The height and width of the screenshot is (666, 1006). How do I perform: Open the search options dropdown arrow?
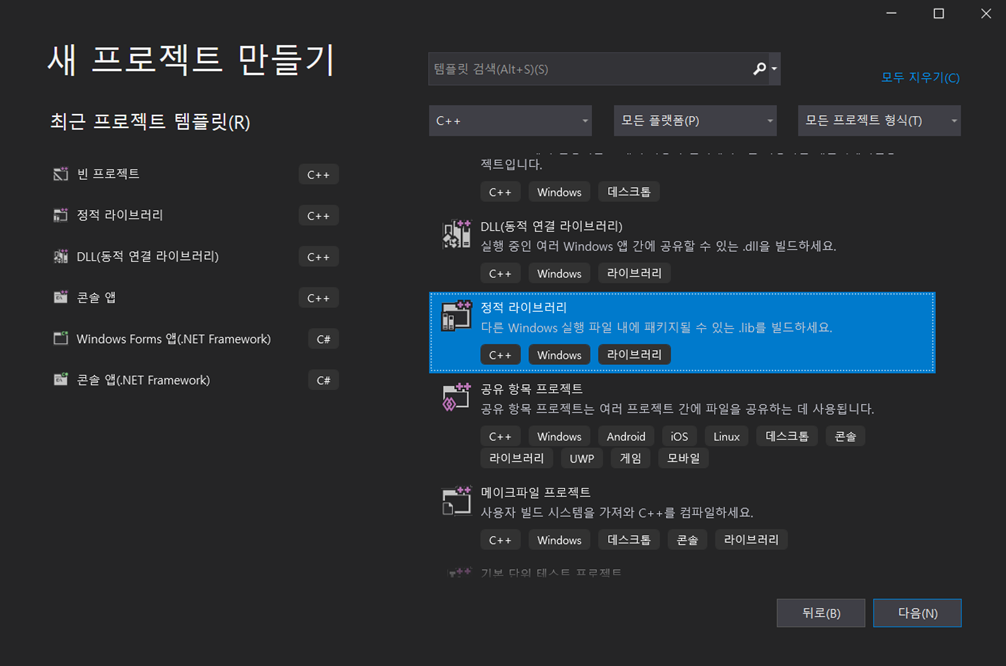coord(774,69)
